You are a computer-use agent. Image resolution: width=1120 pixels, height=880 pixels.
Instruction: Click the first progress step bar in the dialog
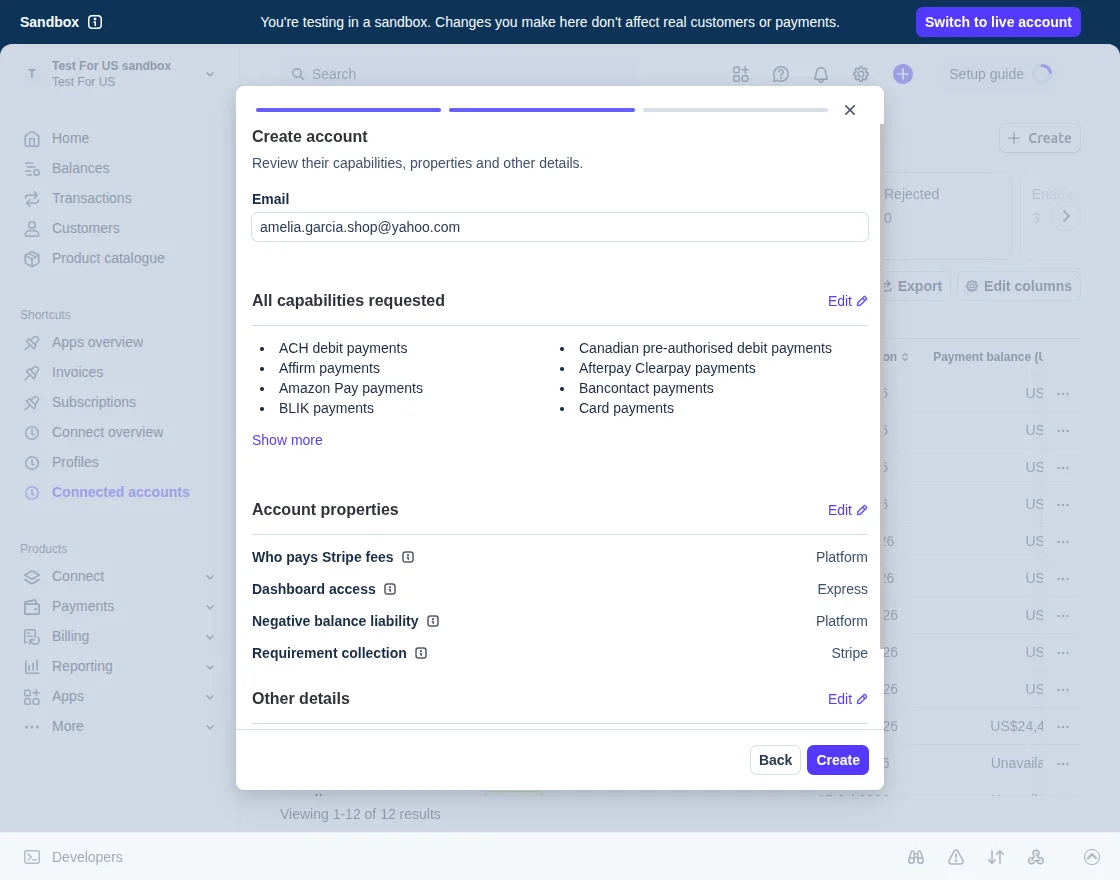[349, 110]
